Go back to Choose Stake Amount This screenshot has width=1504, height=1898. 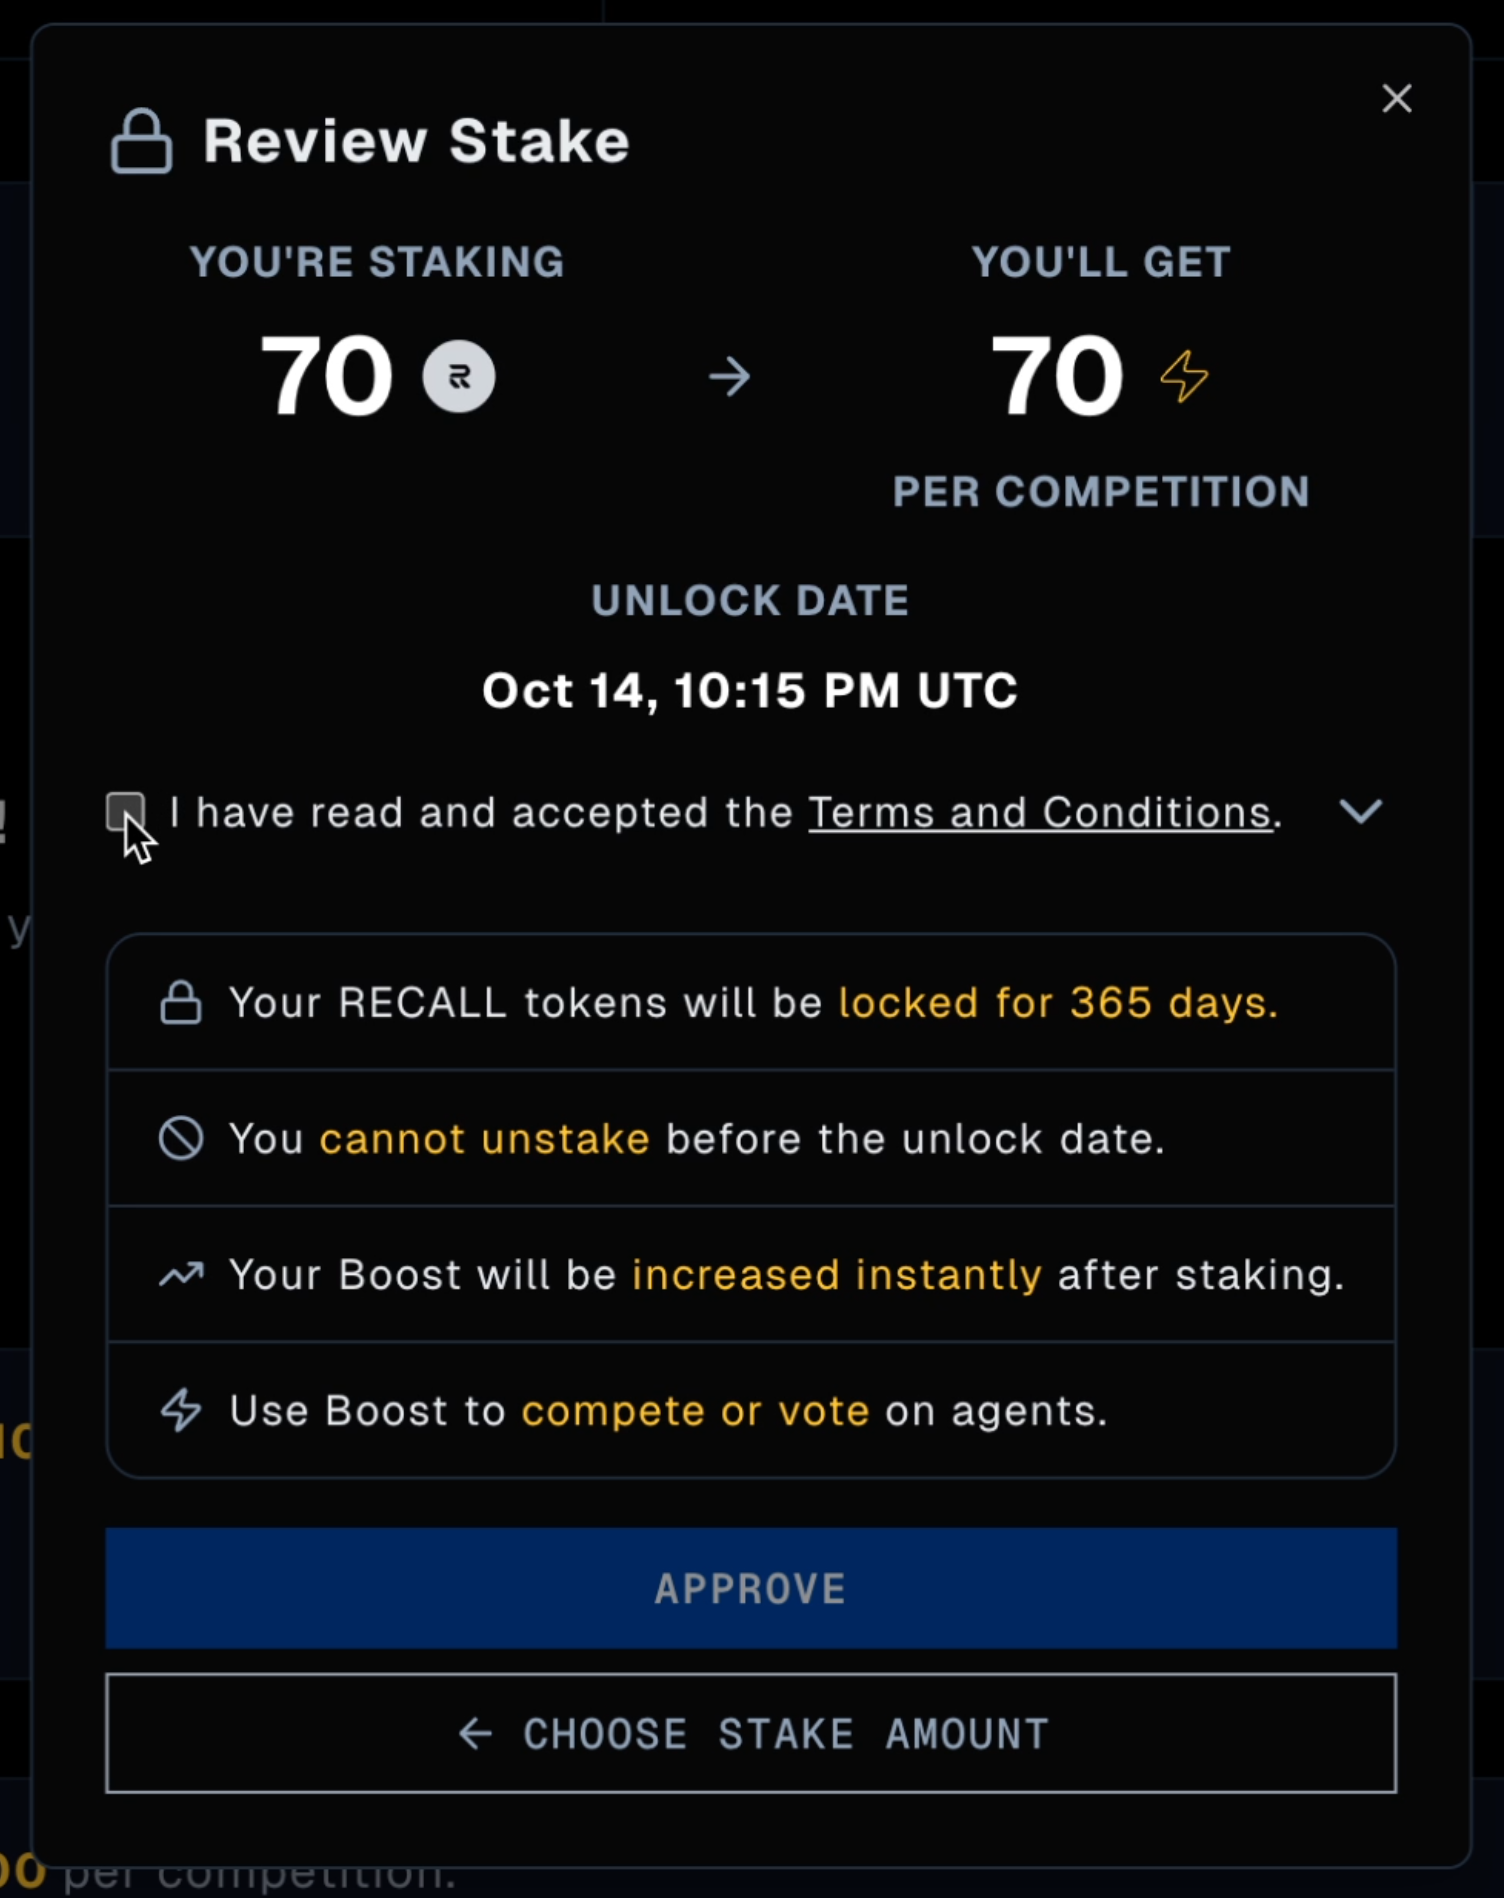pos(751,1733)
